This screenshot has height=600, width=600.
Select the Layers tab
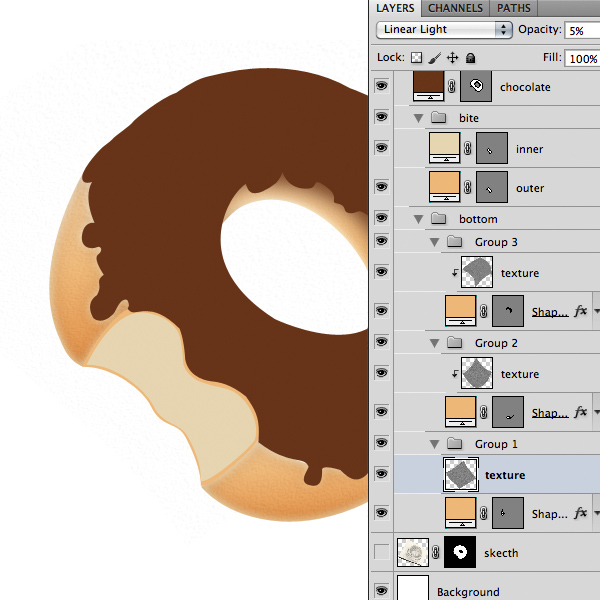395,8
